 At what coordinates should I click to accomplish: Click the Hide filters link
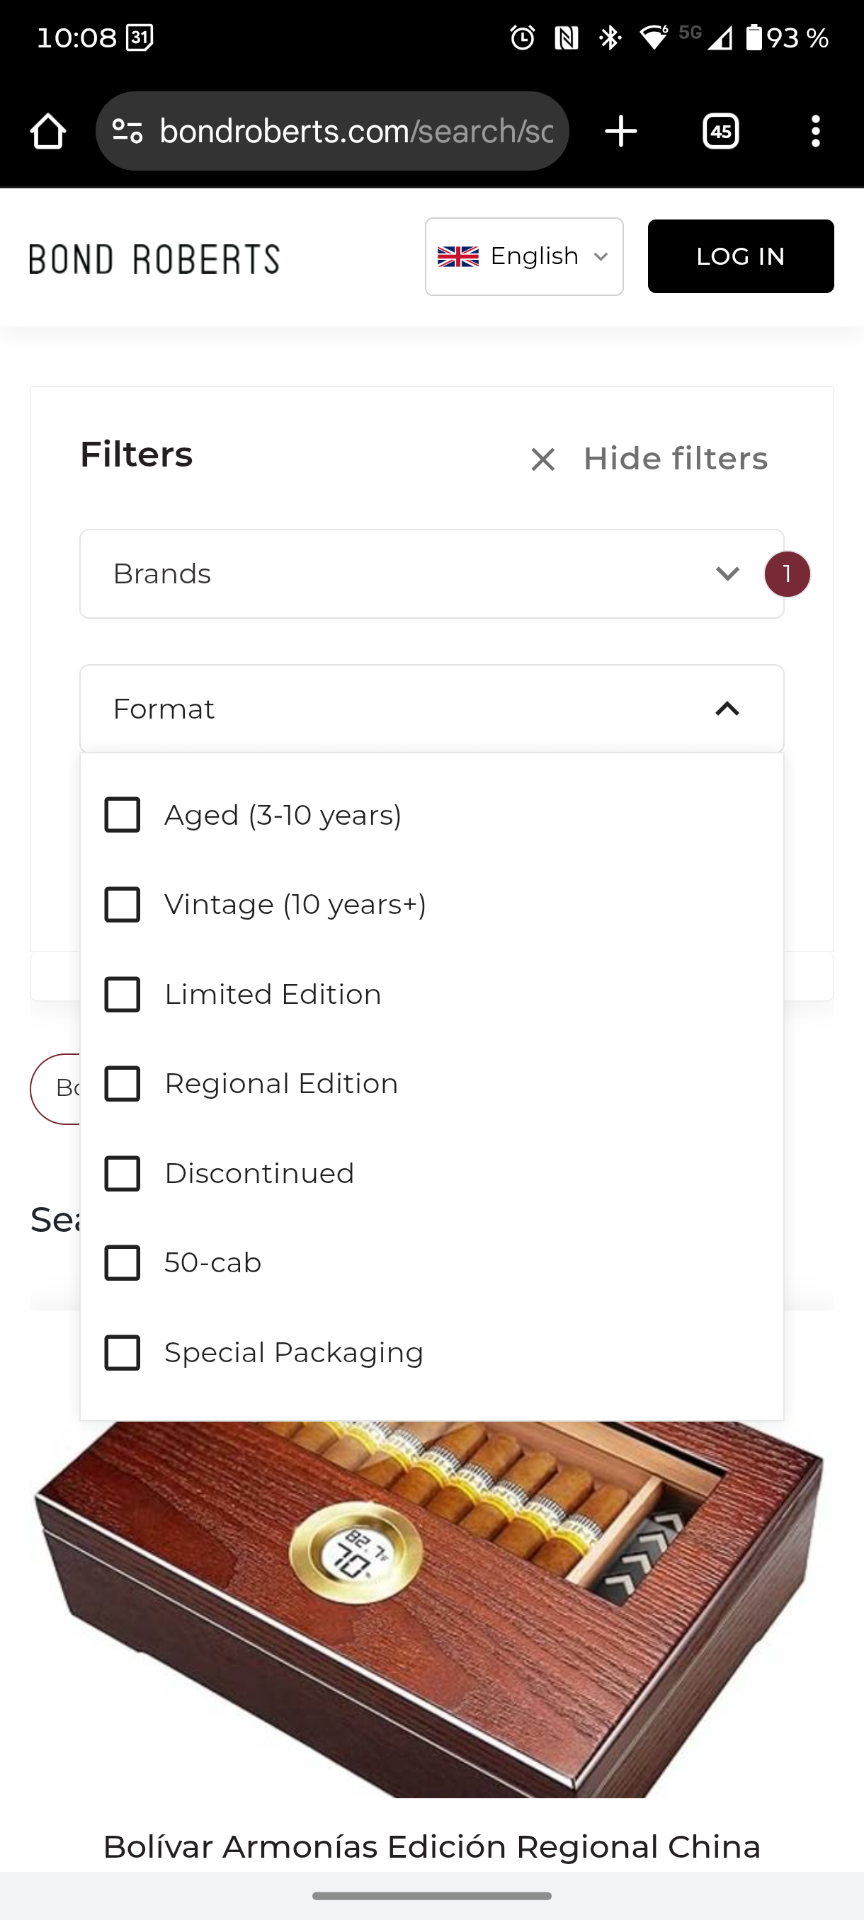675,459
